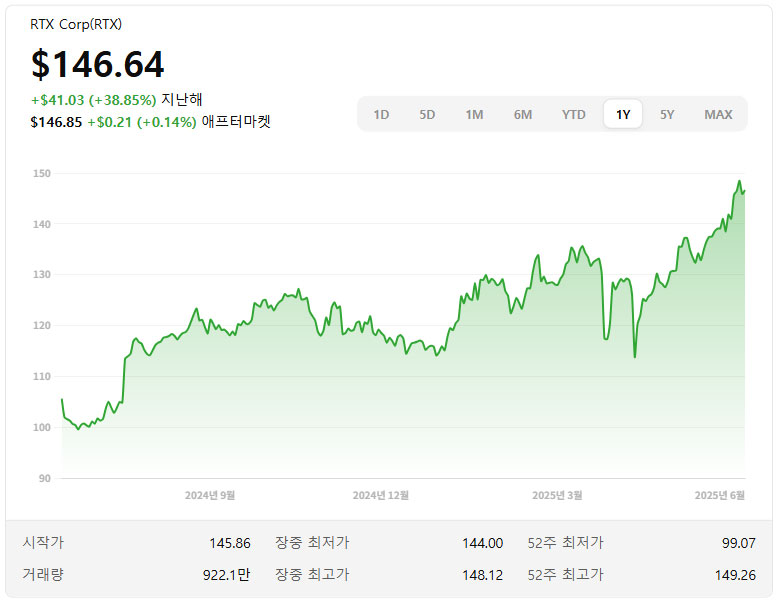
Task: Click the chart line's starting point
Action: [62, 399]
